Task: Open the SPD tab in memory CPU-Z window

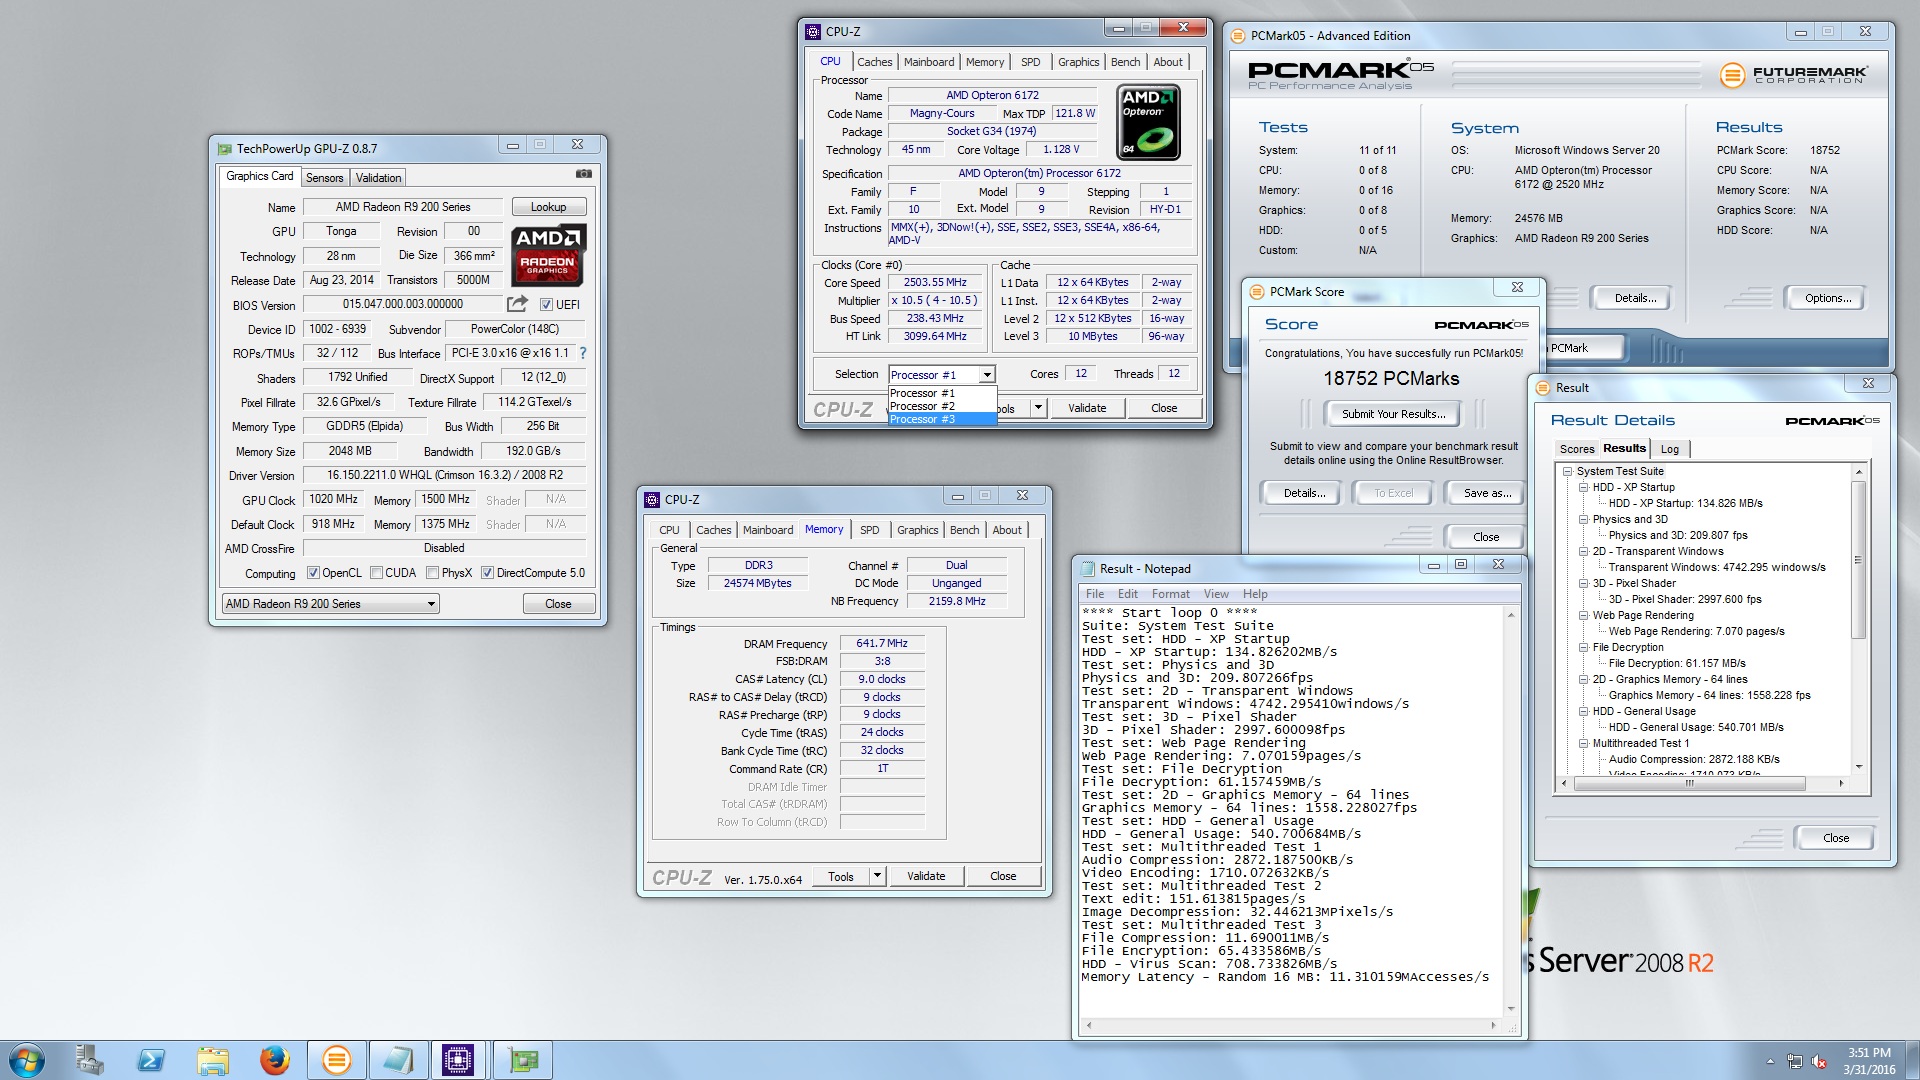Action: 870,530
